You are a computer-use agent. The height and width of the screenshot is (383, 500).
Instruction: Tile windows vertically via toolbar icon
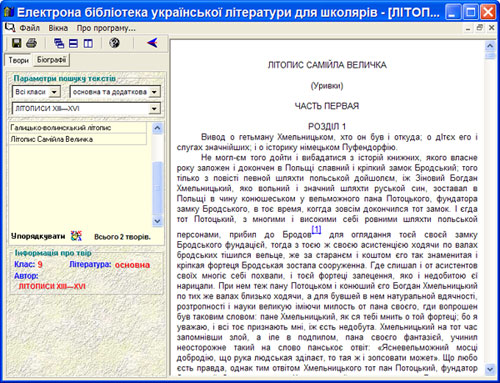click(88, 43)
